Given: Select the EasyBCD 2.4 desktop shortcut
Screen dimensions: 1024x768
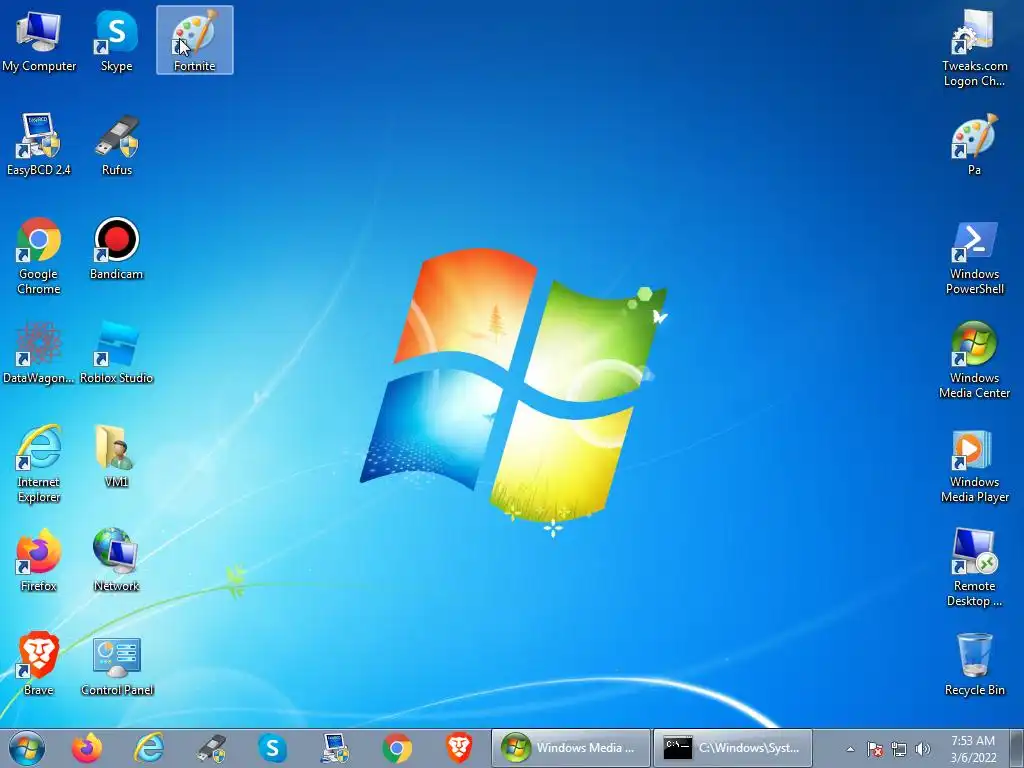Looking at the screenshot, I should 39,145.
